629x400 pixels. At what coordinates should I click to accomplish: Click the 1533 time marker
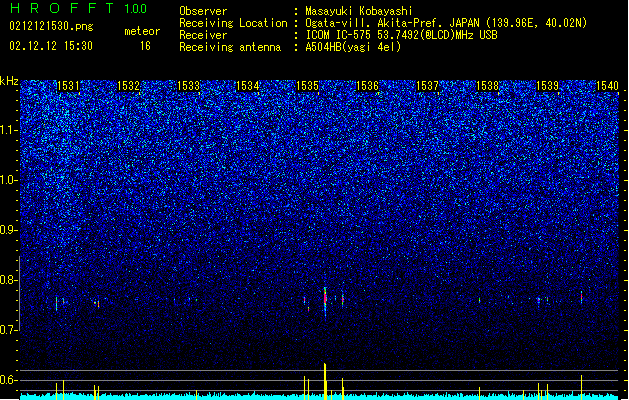(x=188, y=86)
